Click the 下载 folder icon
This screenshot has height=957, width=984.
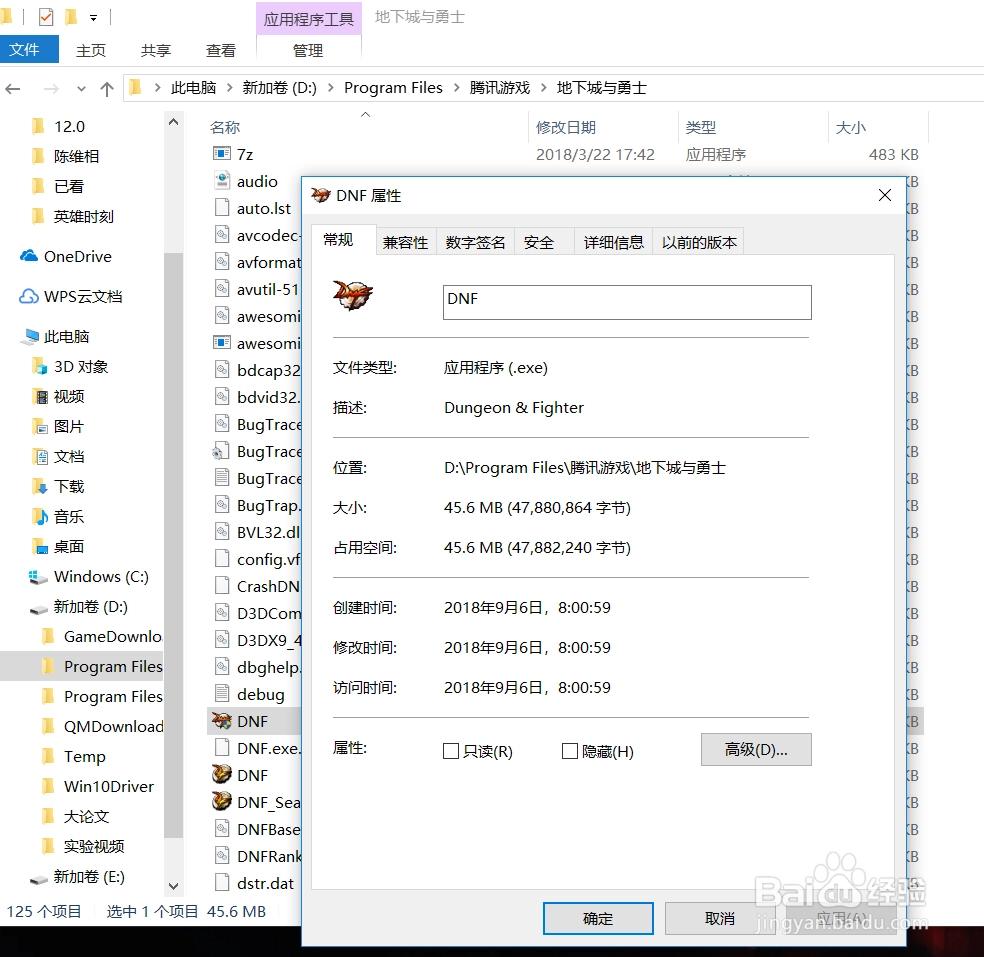pyautogui.click(x=40, y=486)
